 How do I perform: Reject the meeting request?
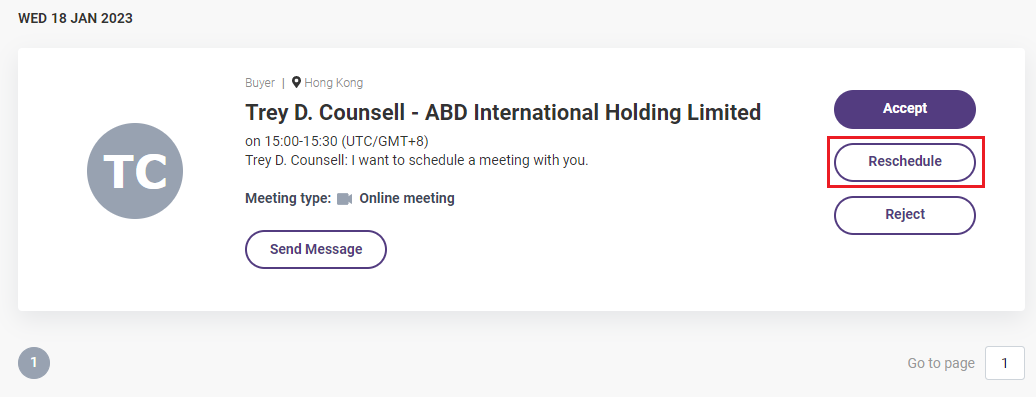pyautogui.click(x=905, y=215)
